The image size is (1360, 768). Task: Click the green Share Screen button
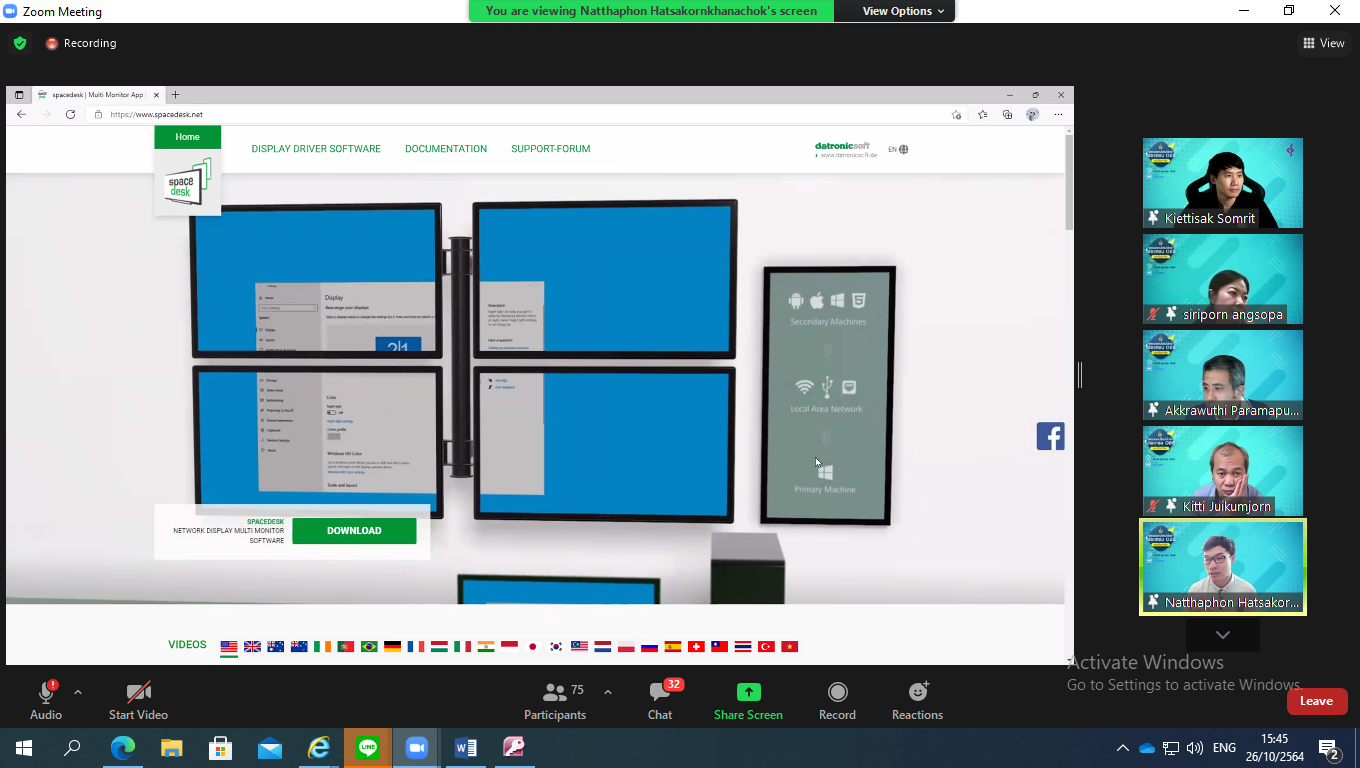(748, 700)
